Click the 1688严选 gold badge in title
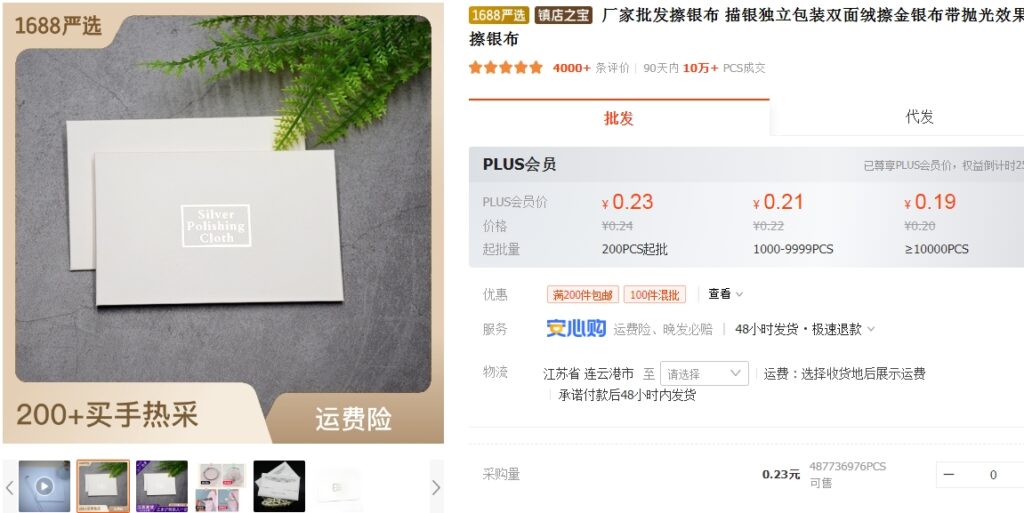Screen dimensions: 1024x513 (x=499, y=16)
